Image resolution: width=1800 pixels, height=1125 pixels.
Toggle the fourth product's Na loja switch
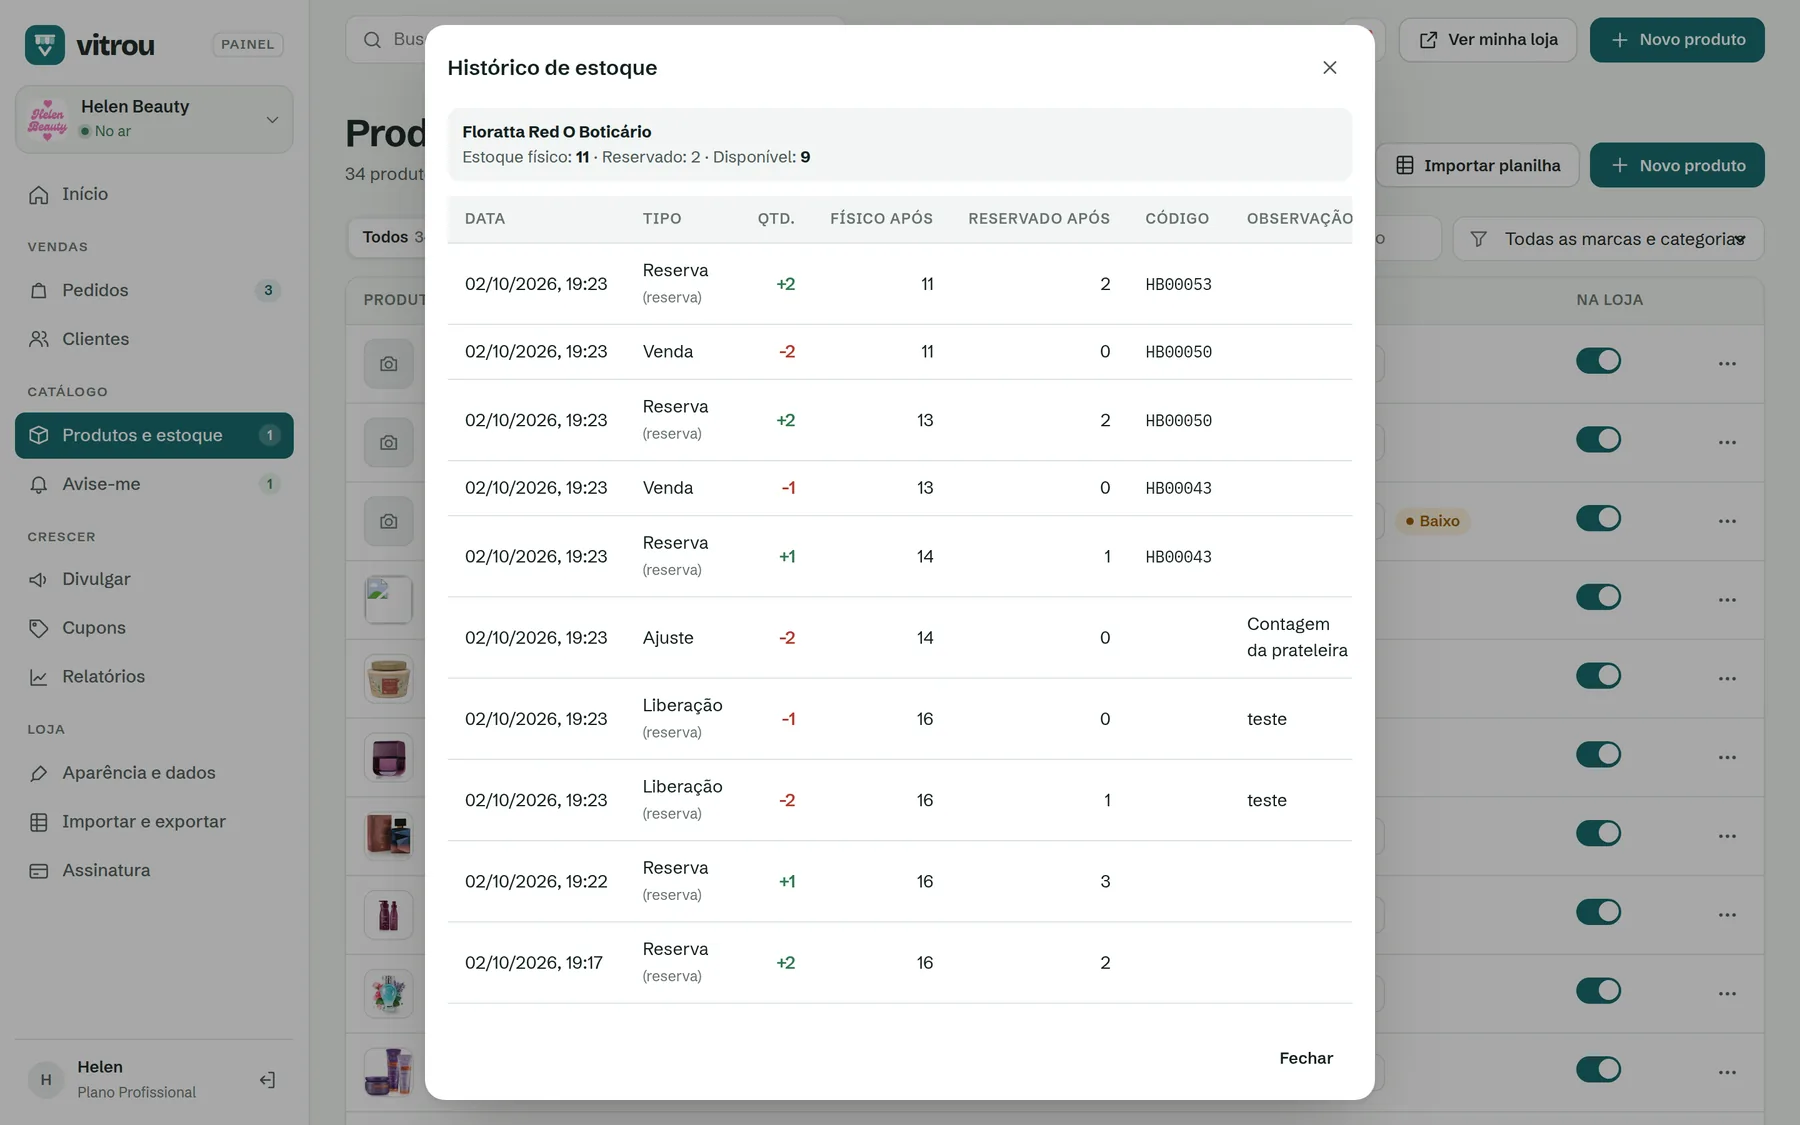click(x=1598, y=597)
